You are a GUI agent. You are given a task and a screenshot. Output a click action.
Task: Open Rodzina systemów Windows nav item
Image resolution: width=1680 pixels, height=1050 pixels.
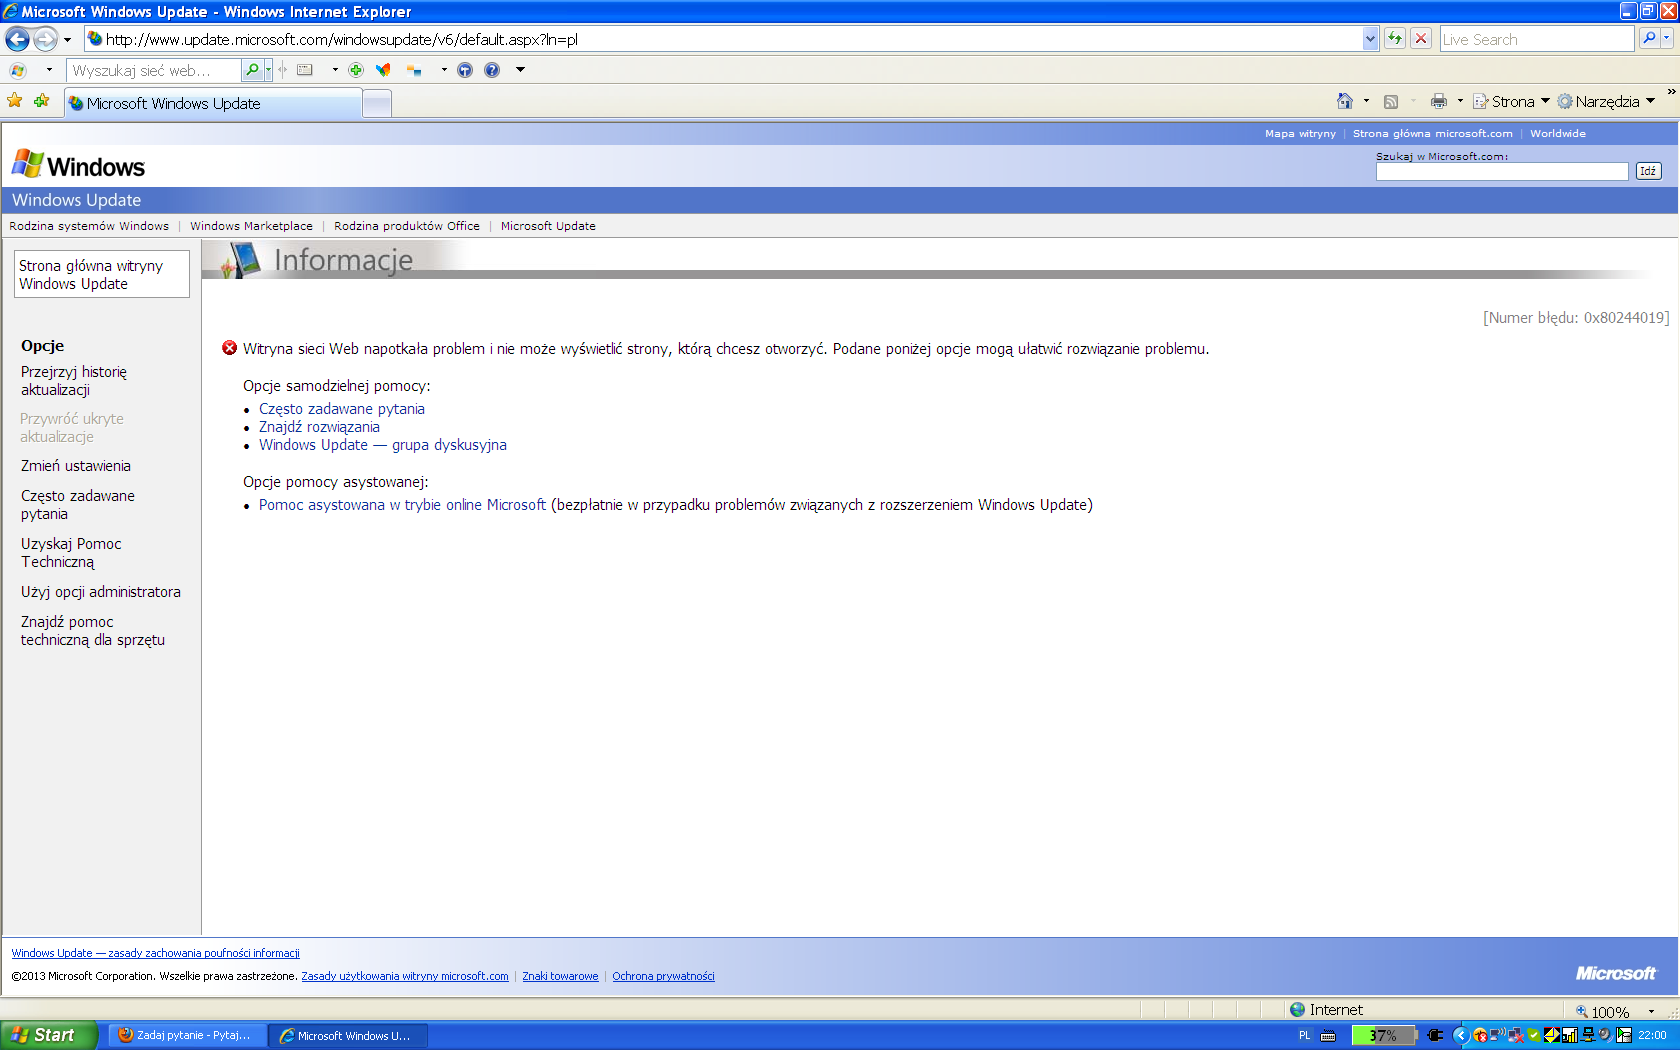(x=89, y=226)
